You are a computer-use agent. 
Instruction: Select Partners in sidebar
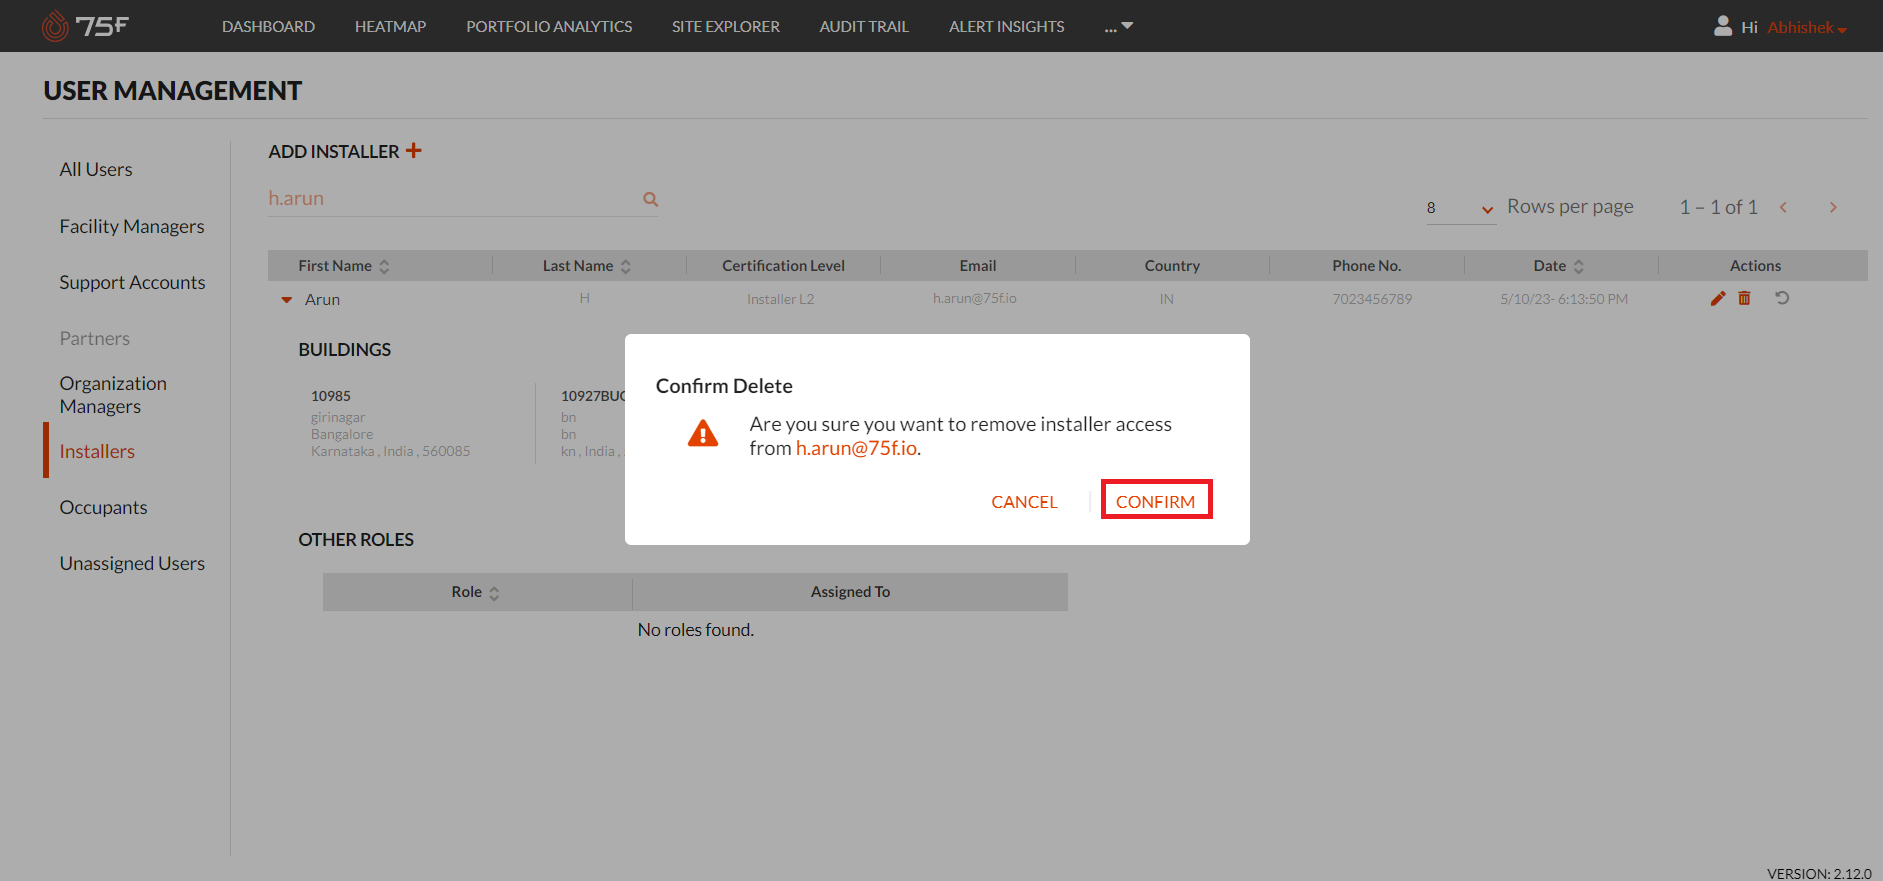[94, 338]
